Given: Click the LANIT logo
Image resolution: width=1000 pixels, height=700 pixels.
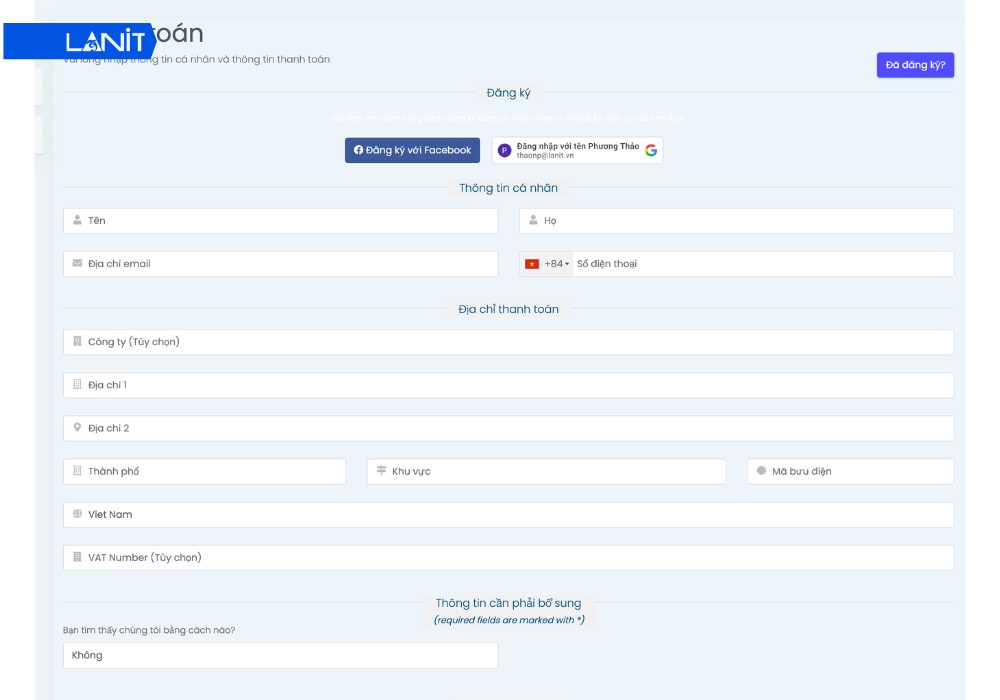Looking at the screenshot, I should (x=105, y=42).
